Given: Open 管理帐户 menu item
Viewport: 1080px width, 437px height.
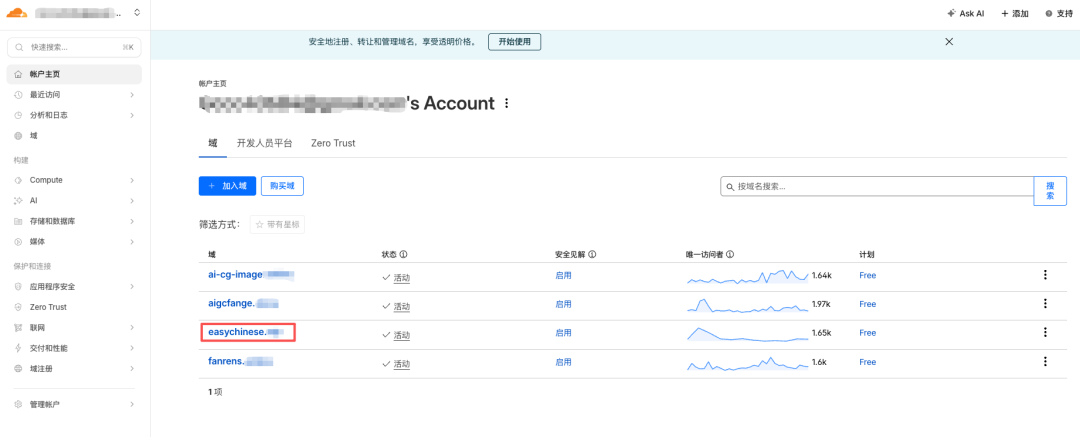Looking at the screenshot, I should 74,404.
